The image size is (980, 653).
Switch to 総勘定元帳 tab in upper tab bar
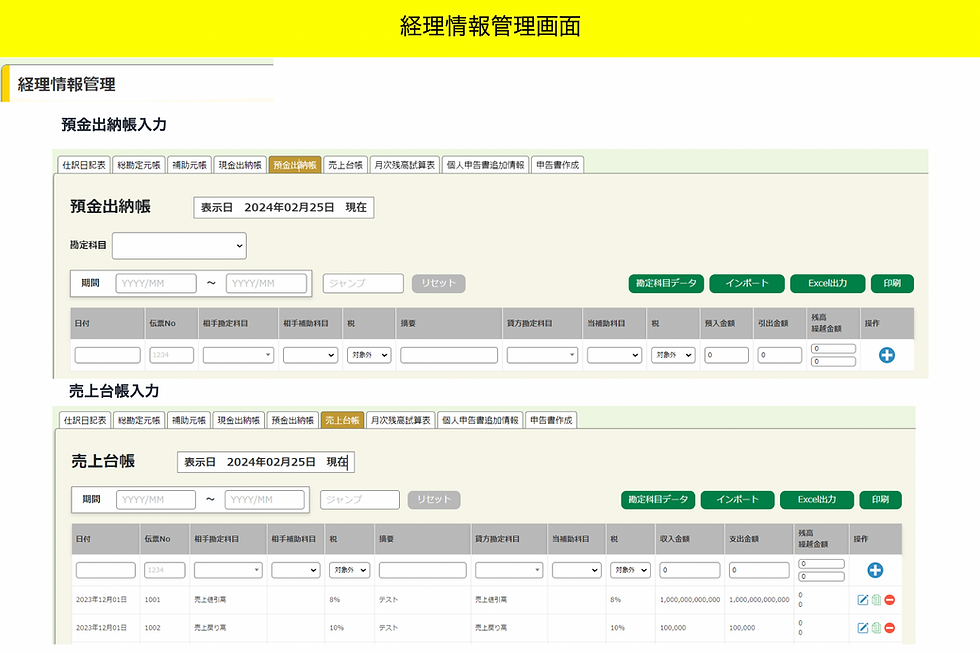click(x=139, y=165)
